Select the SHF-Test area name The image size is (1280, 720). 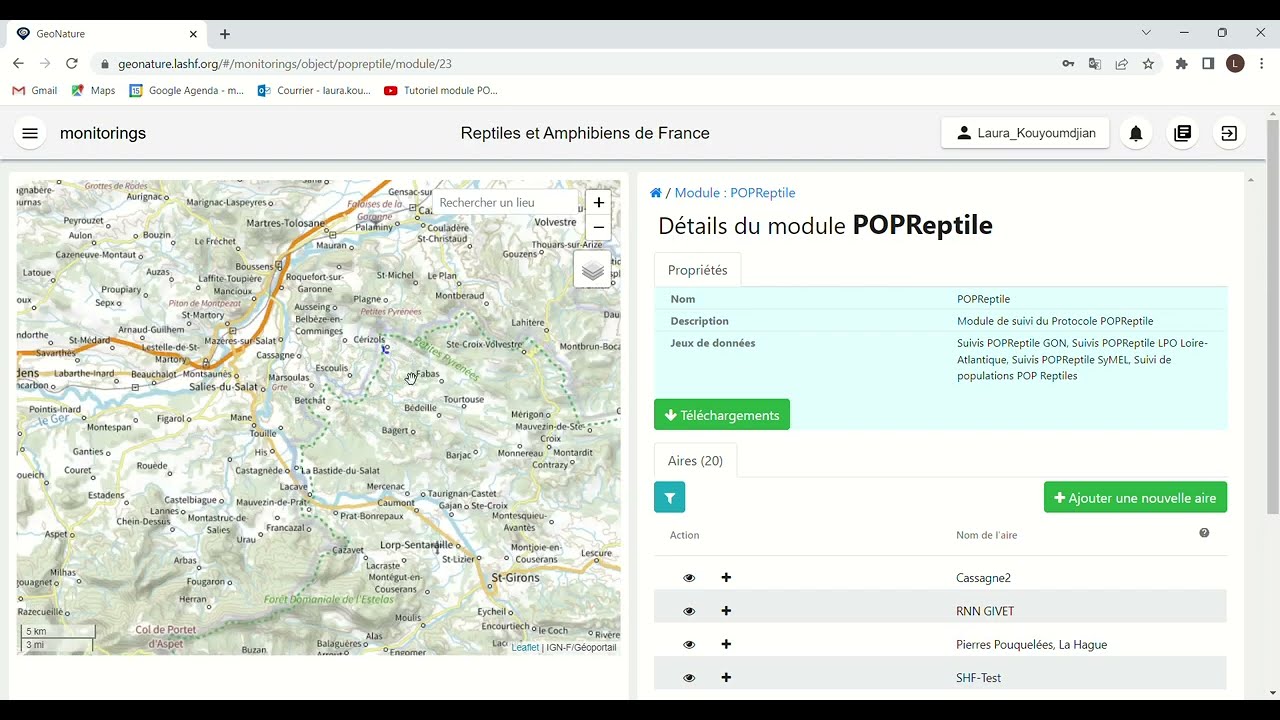(978, 678)
